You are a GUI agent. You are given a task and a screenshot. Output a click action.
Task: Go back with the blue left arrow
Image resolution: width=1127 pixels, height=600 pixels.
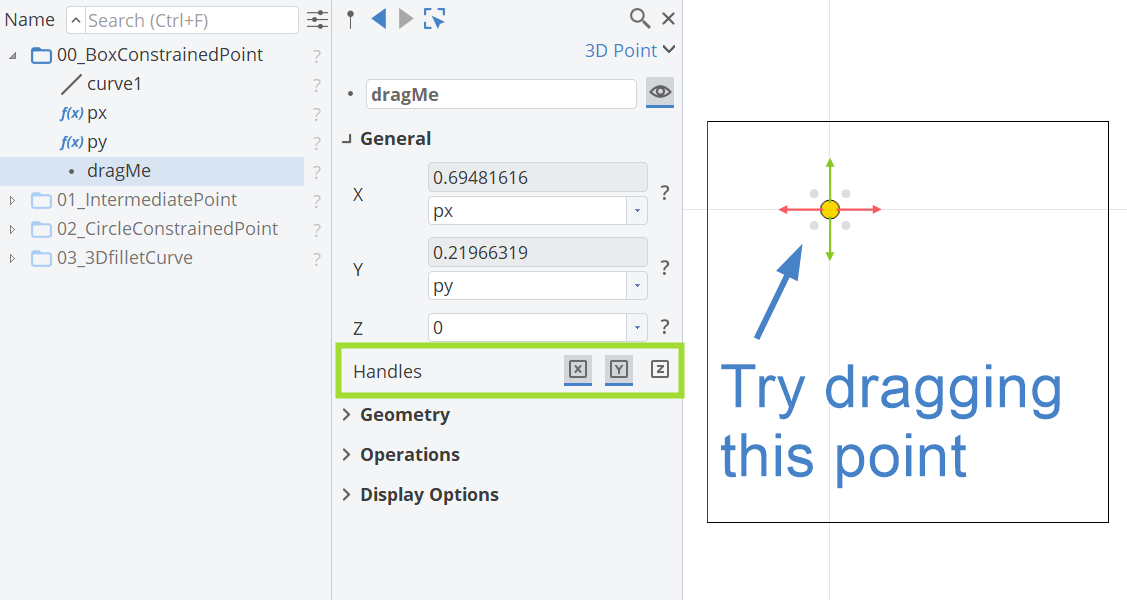click(x=378, y=19)
